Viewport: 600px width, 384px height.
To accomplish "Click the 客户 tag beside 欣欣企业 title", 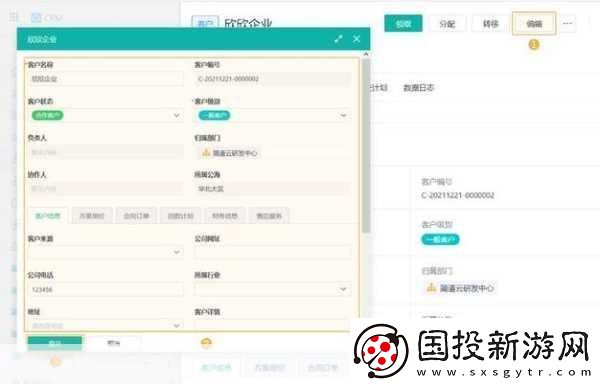I will tap(205, 24).
